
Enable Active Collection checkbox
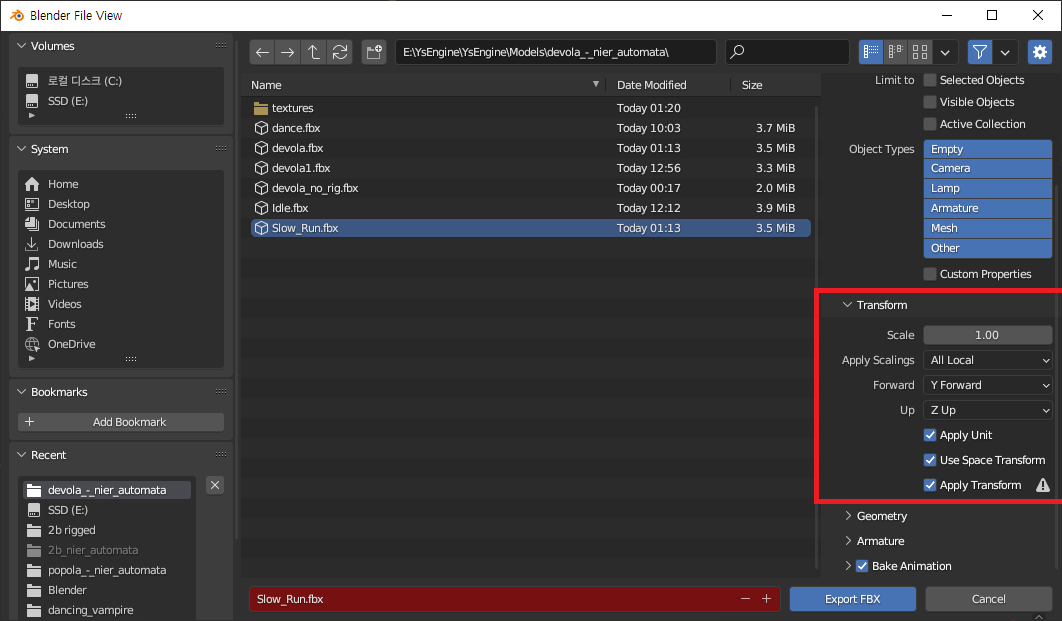click(x=930, y=124)
